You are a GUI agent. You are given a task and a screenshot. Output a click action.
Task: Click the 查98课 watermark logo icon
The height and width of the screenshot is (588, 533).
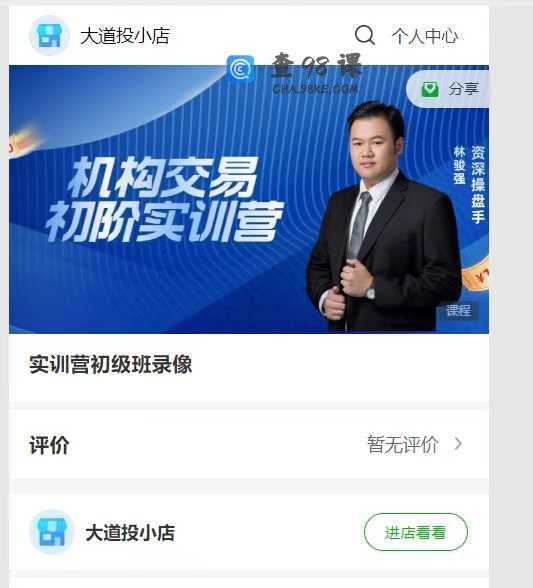click(x=240, y=69)
